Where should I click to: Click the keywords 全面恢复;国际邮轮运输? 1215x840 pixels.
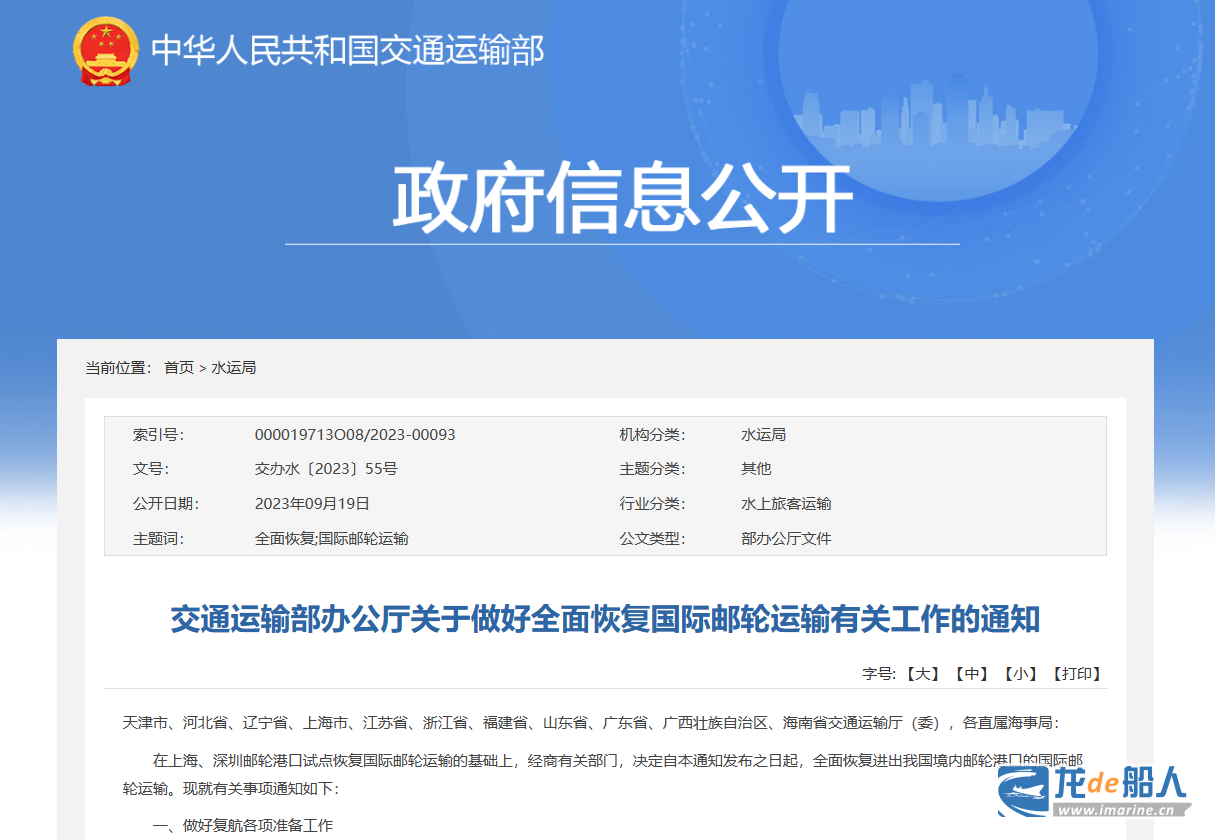(331, 539)
